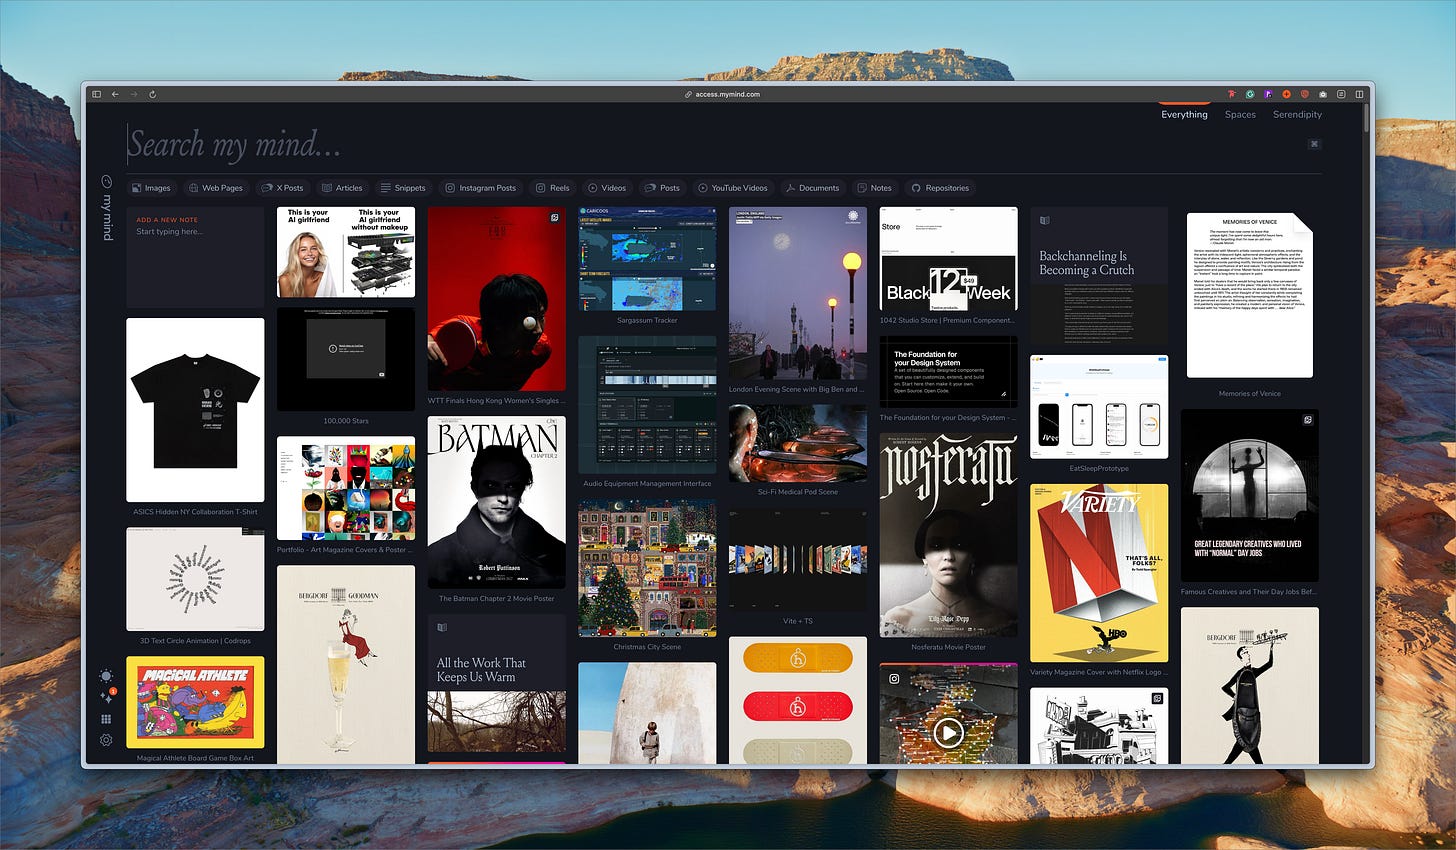
Task: Open the ASICS Hidden NY T-Shirt card
Action: tap(195, 410)
